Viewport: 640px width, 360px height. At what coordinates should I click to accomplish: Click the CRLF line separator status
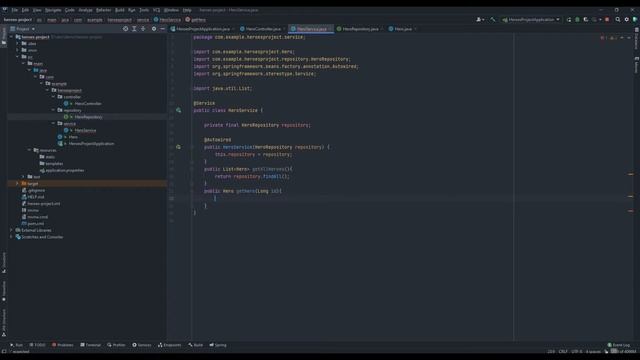(x=563, y=351)
